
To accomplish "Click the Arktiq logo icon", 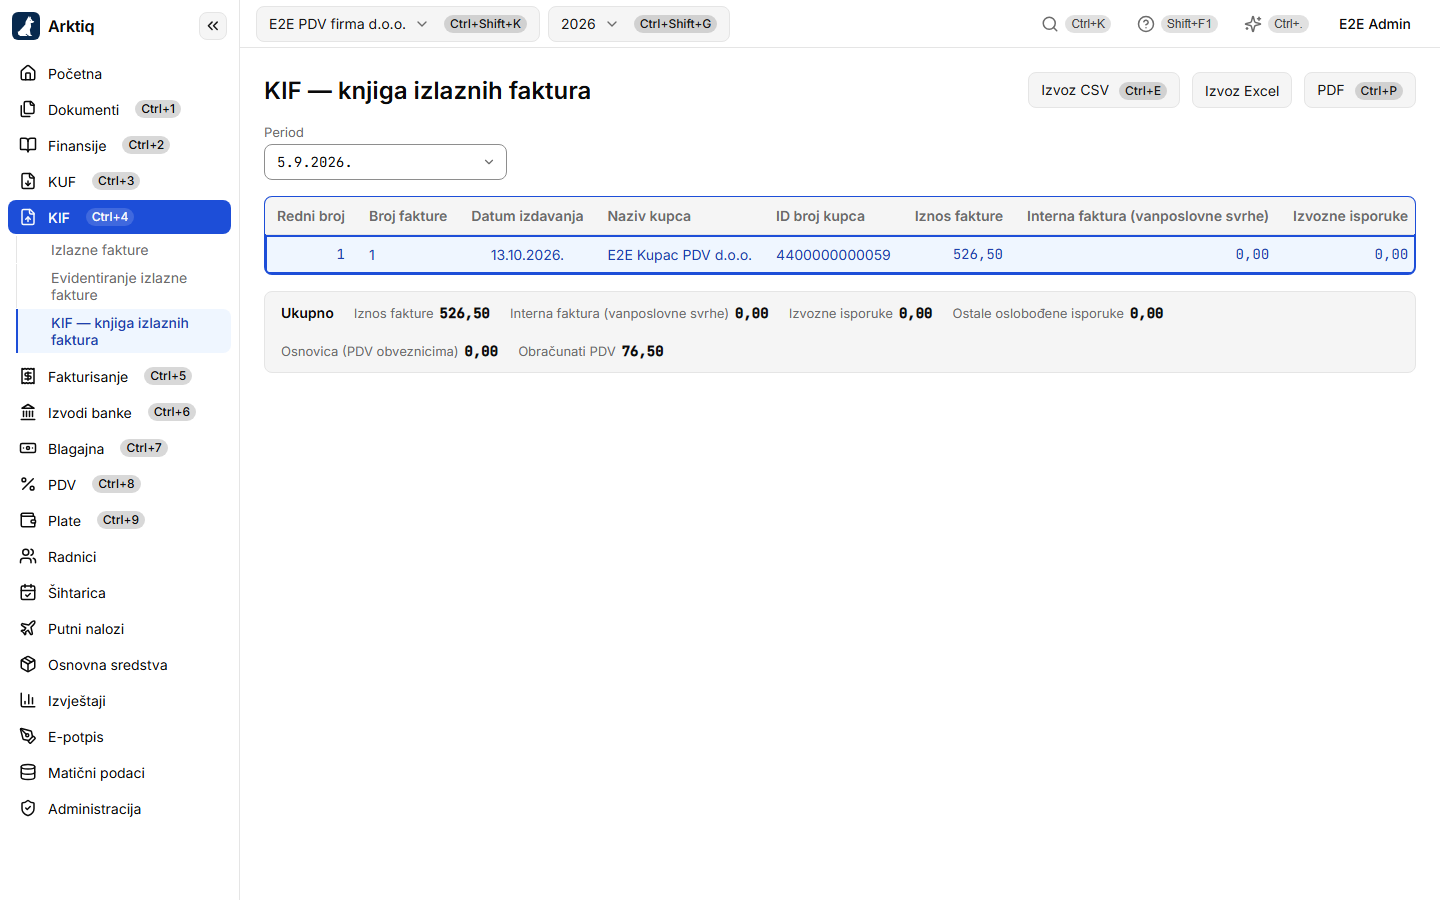I will point(26,26).
